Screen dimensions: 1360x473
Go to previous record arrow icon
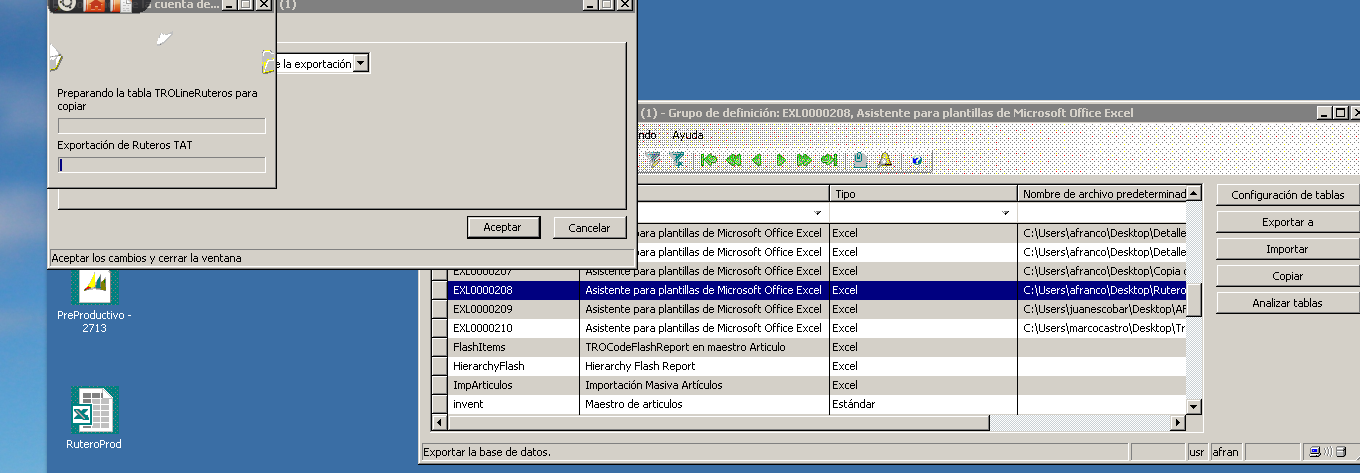756,159
